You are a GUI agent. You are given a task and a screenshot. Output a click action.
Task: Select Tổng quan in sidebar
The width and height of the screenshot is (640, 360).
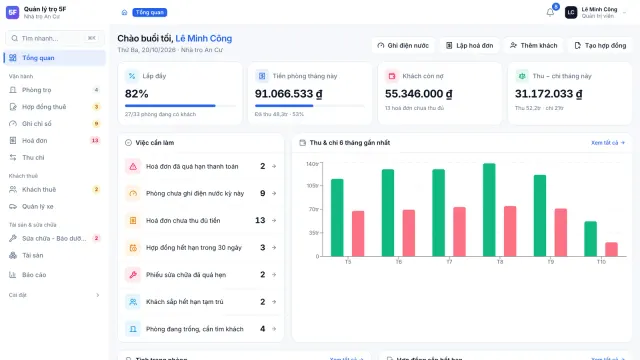(x=55, y=58)
